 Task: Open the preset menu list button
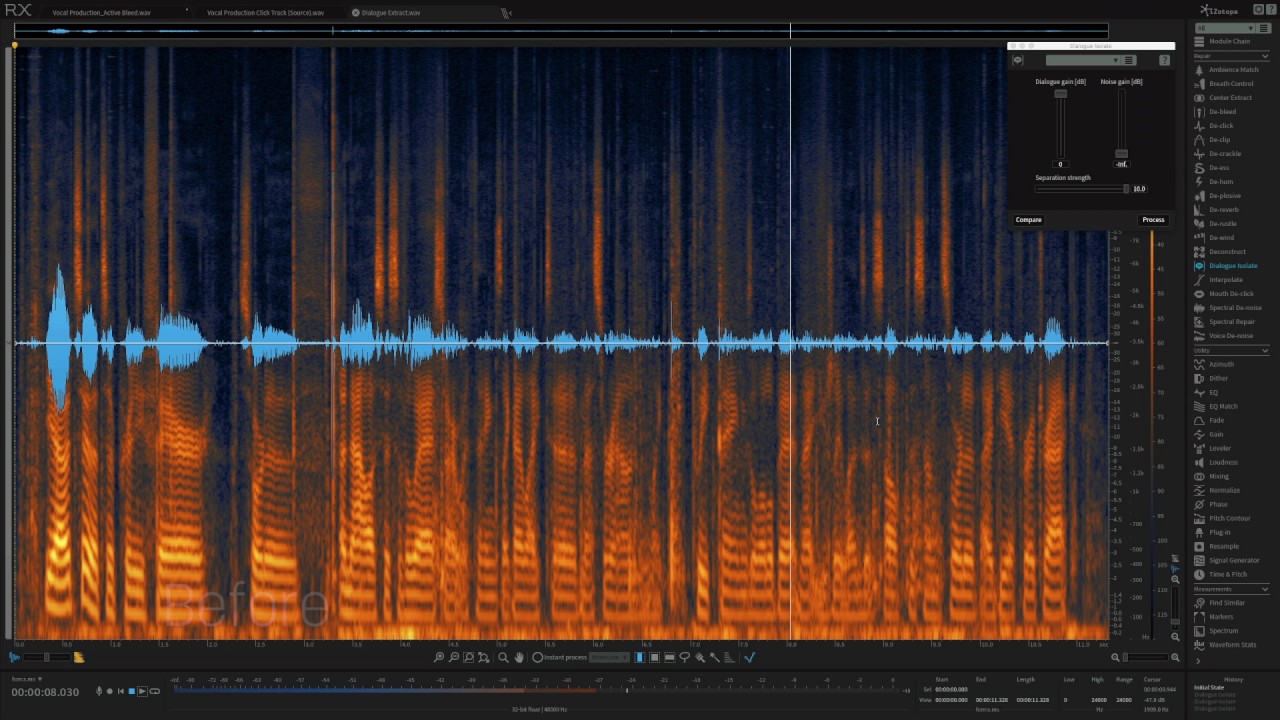pos(1129,60)
